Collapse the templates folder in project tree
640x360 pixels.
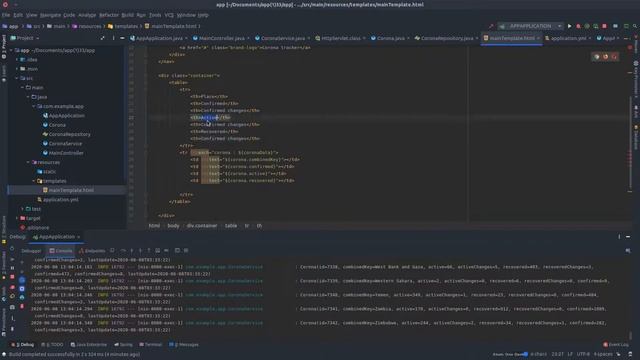coord(34,181)
